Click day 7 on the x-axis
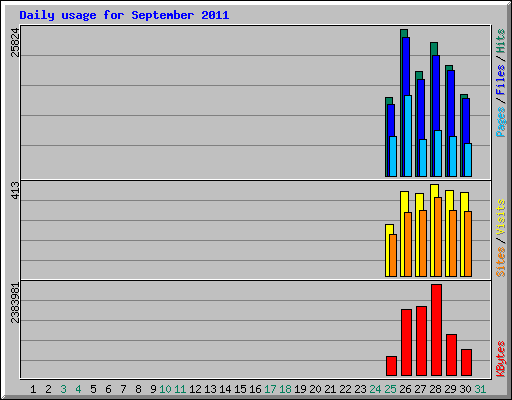The image size is (512, 400). [x=123, y=389]
